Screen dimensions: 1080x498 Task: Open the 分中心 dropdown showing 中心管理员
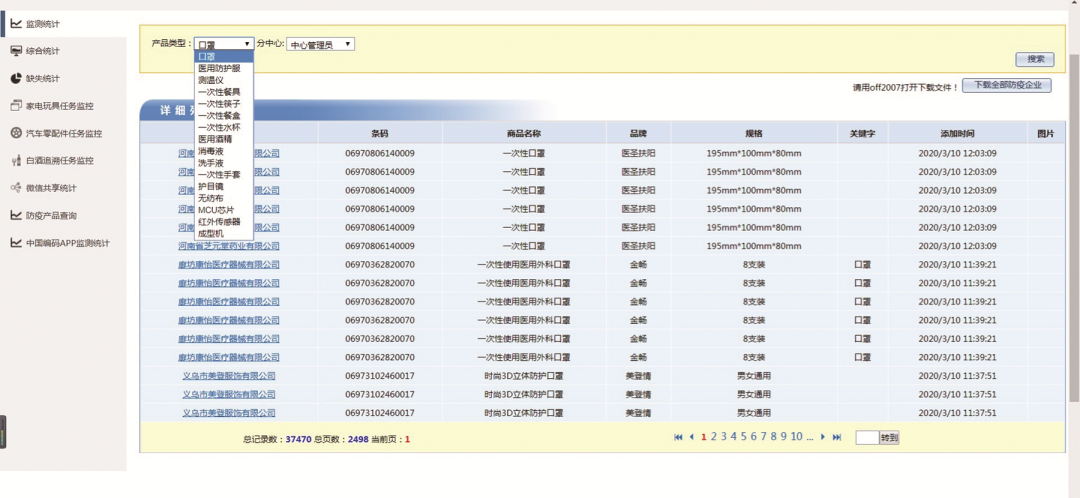point(320,44)
